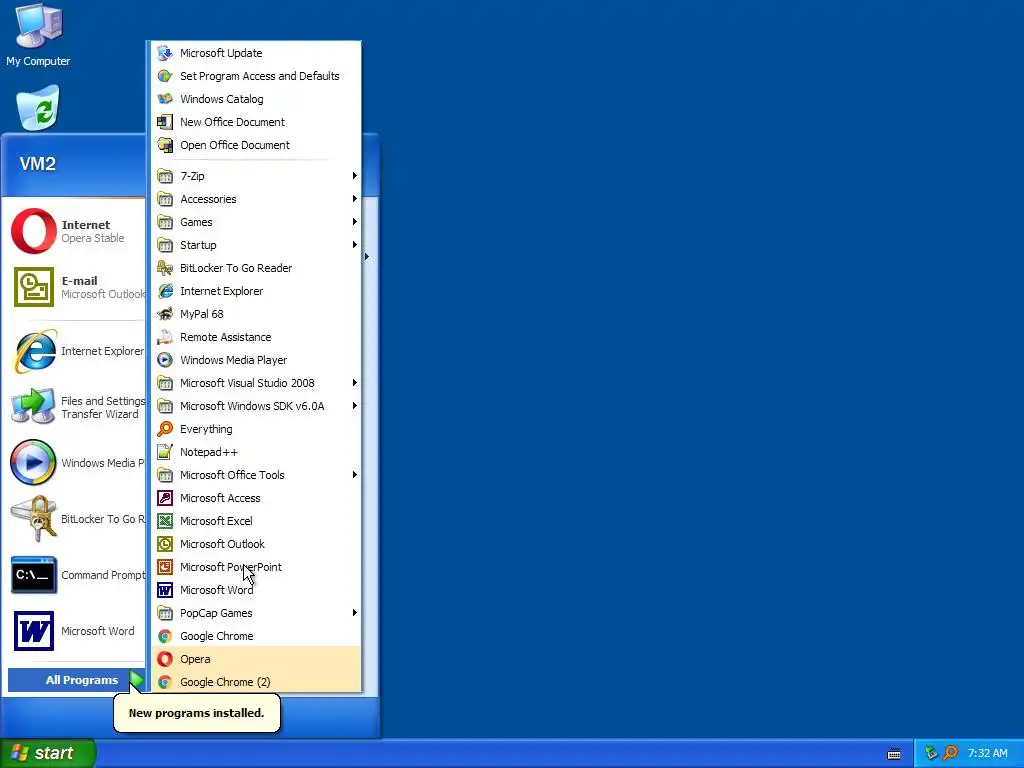The width and height of the screenshot is (1024, 768).
Task: Click the MyPal 68 raccoon icon
Action: [165, 314]
